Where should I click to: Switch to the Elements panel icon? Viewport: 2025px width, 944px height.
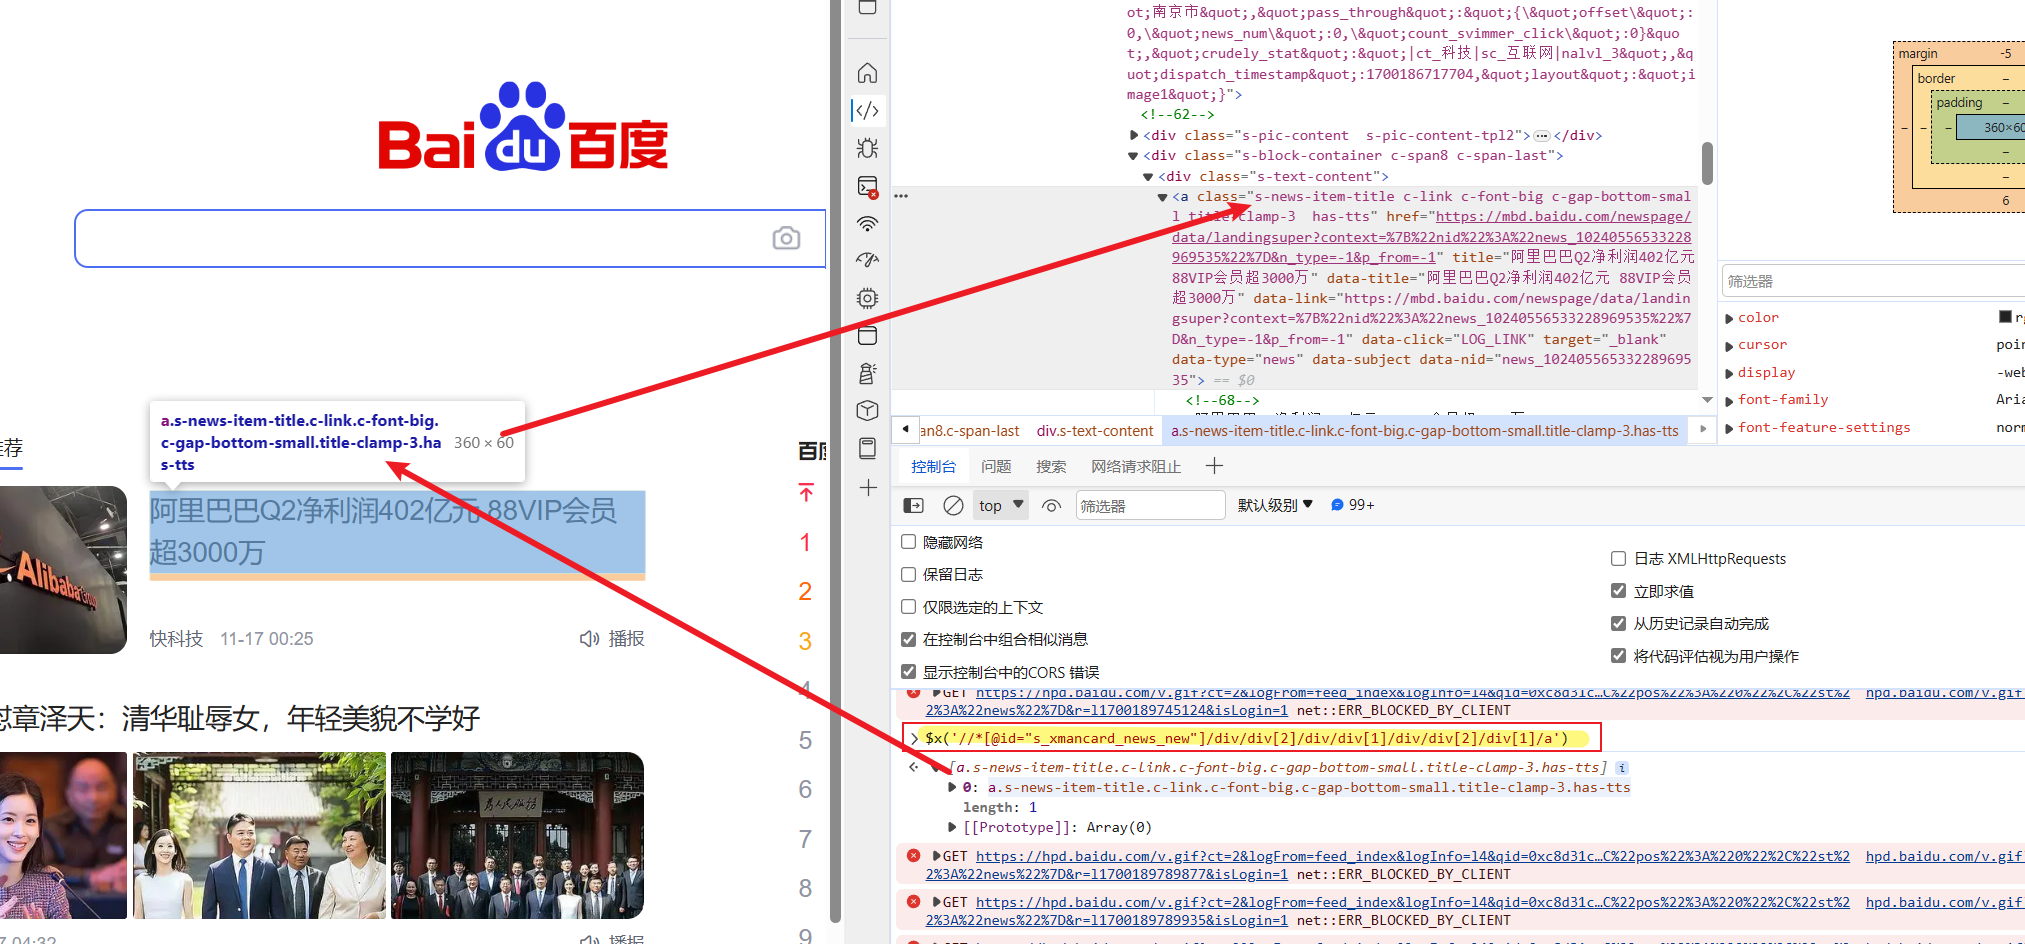click(x=868, y=110)
